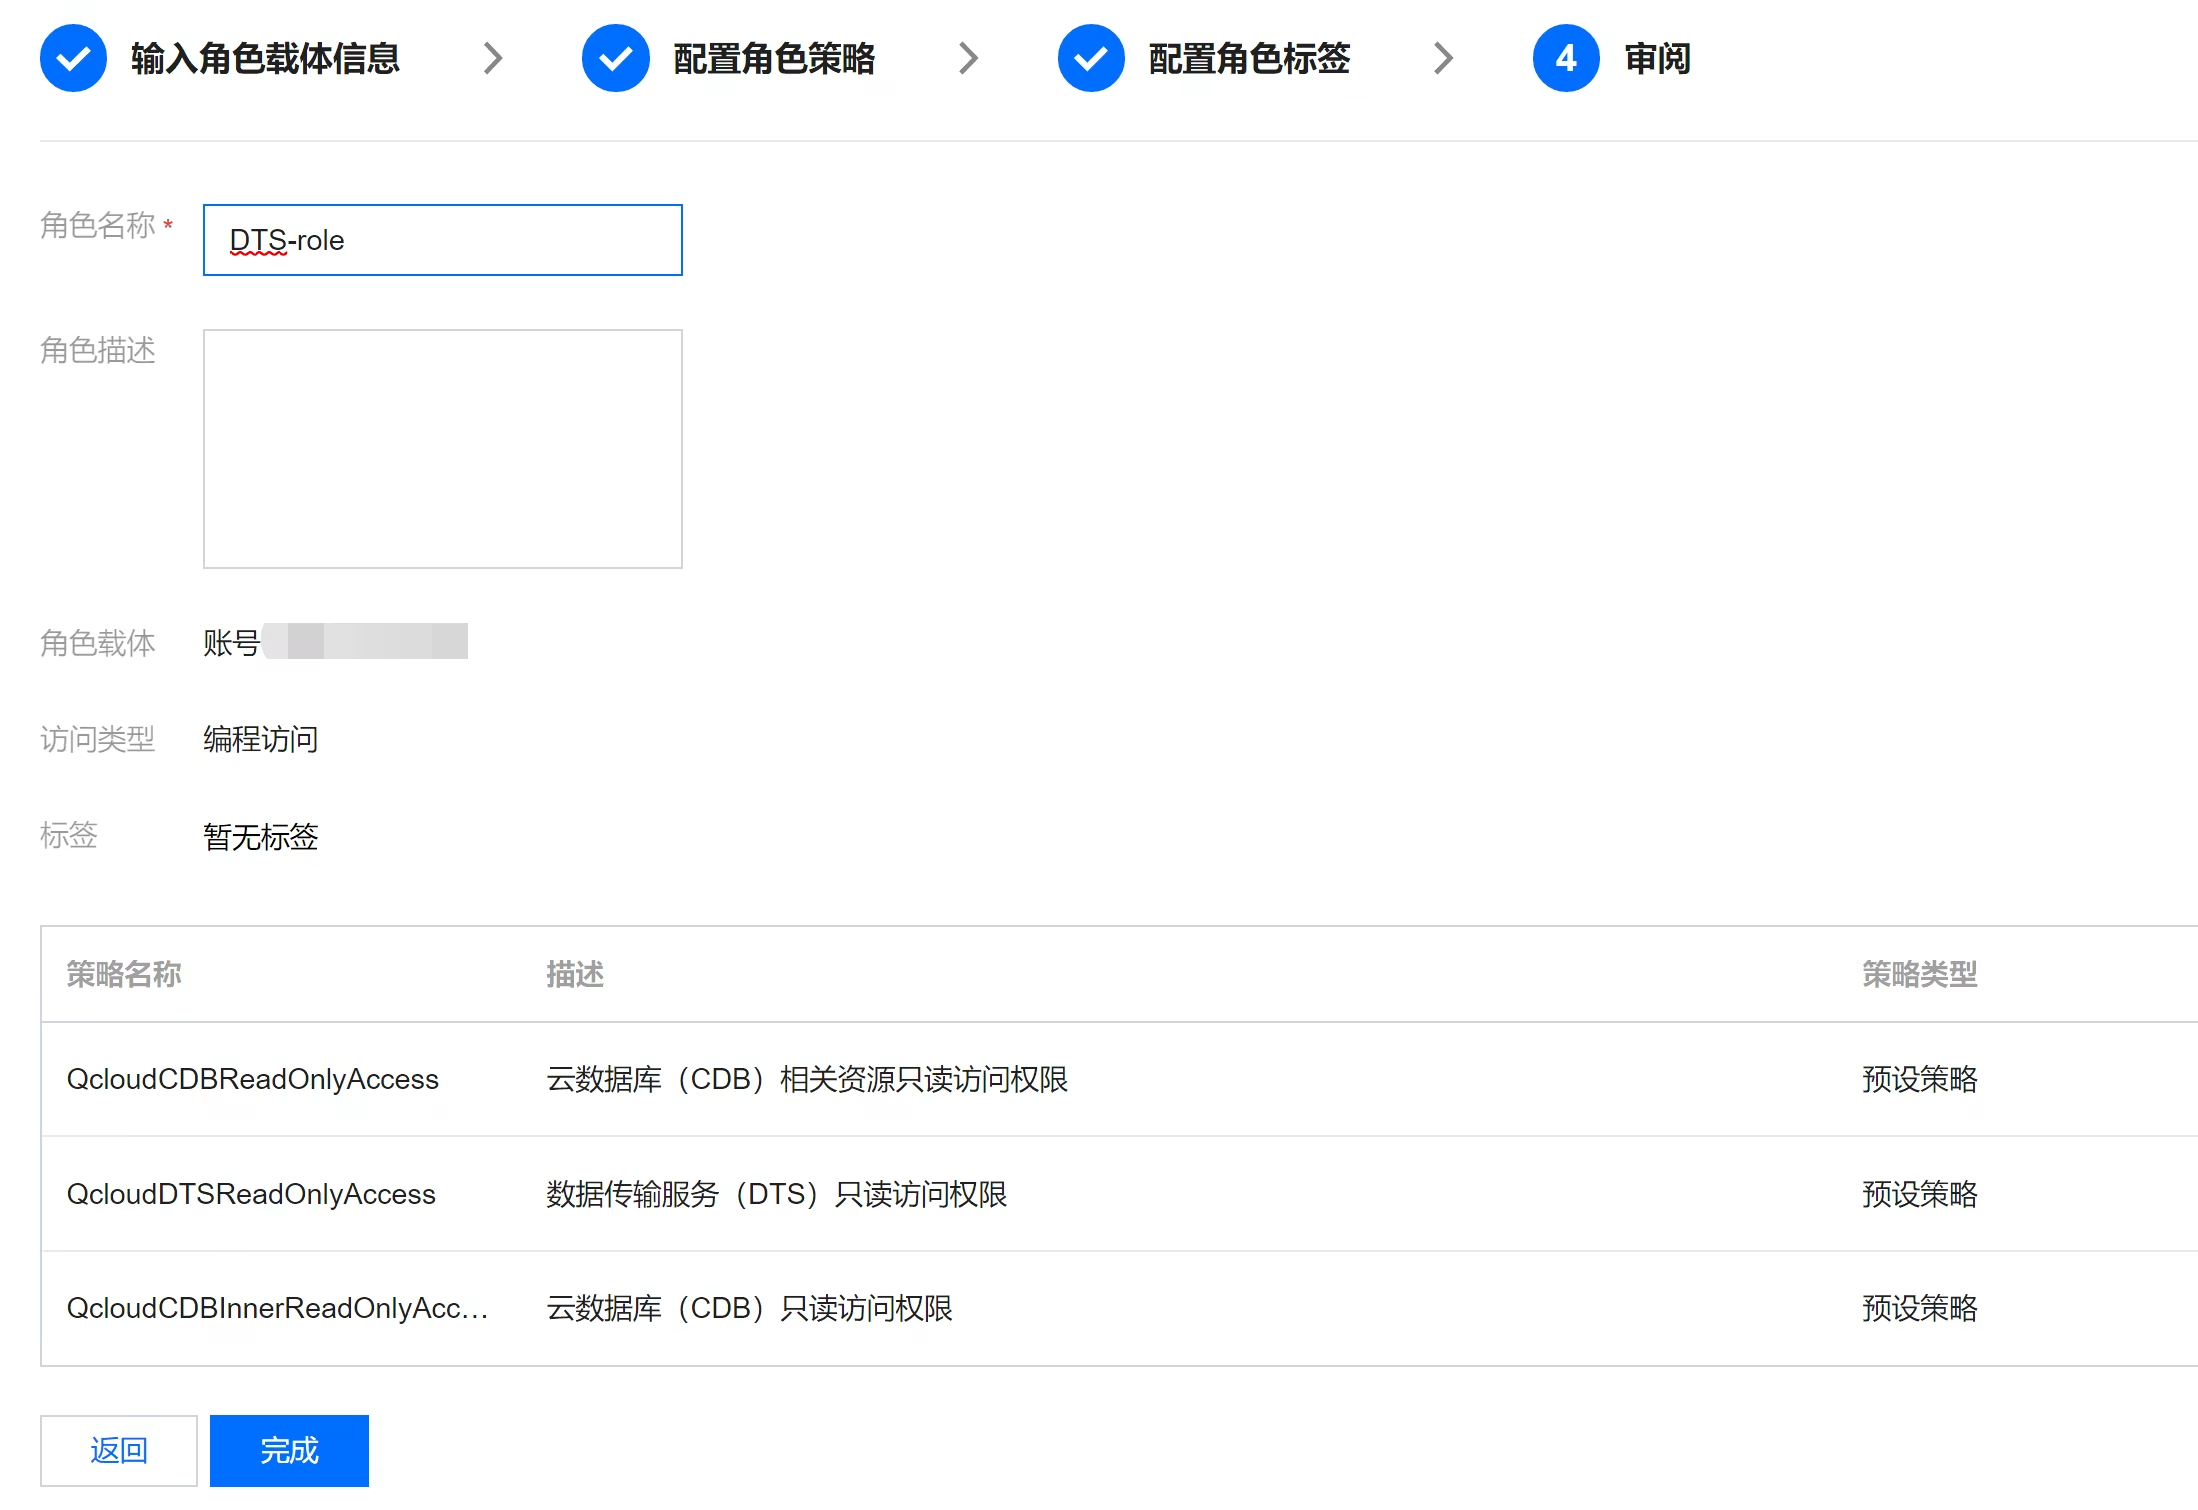Click the chevron arrow after 输入角色载体信息

click(493, 58)
